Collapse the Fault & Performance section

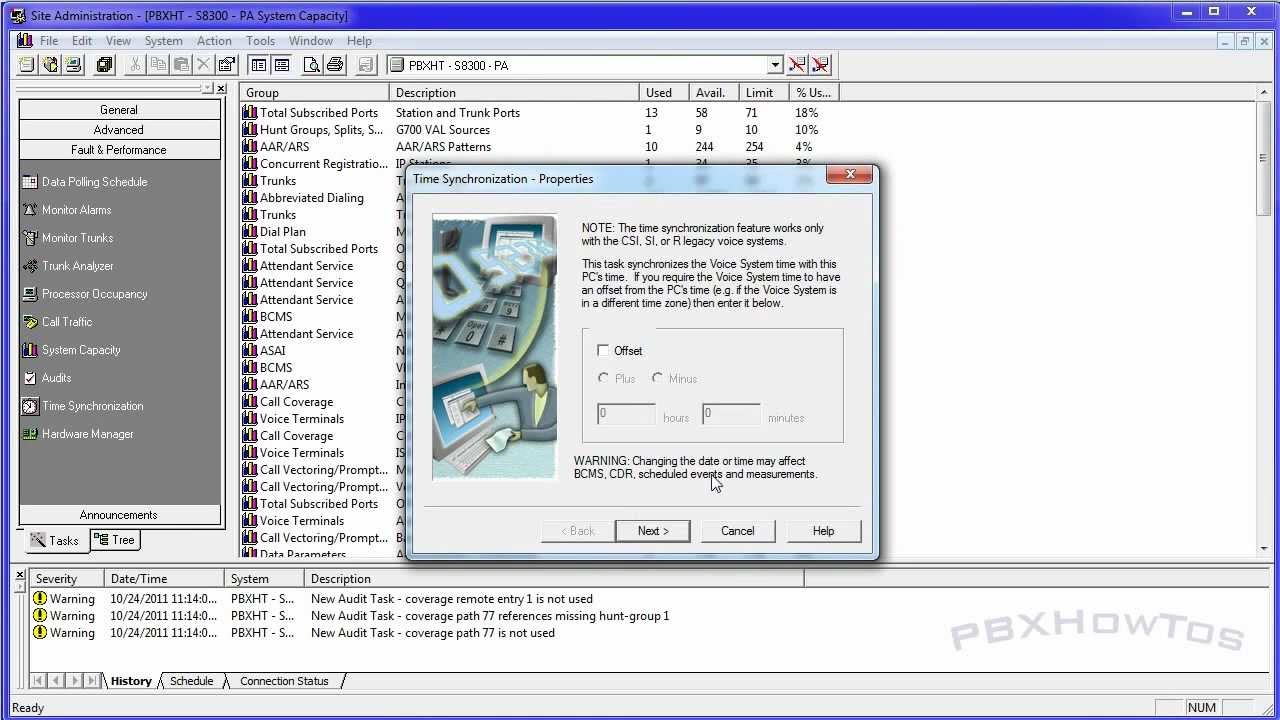click(118, 149)
